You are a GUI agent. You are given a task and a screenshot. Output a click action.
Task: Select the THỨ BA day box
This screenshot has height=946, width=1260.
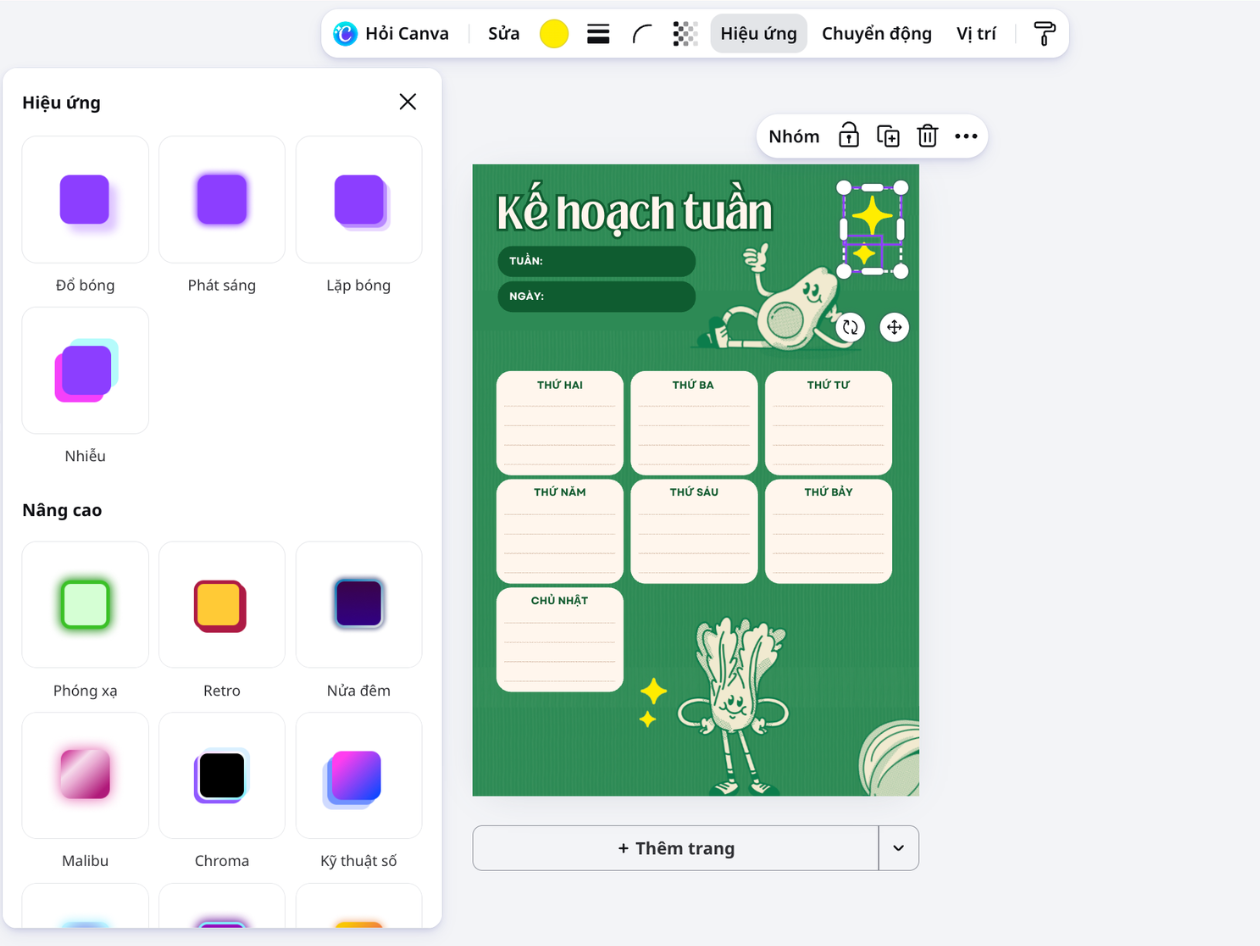(x=694, y=423)
